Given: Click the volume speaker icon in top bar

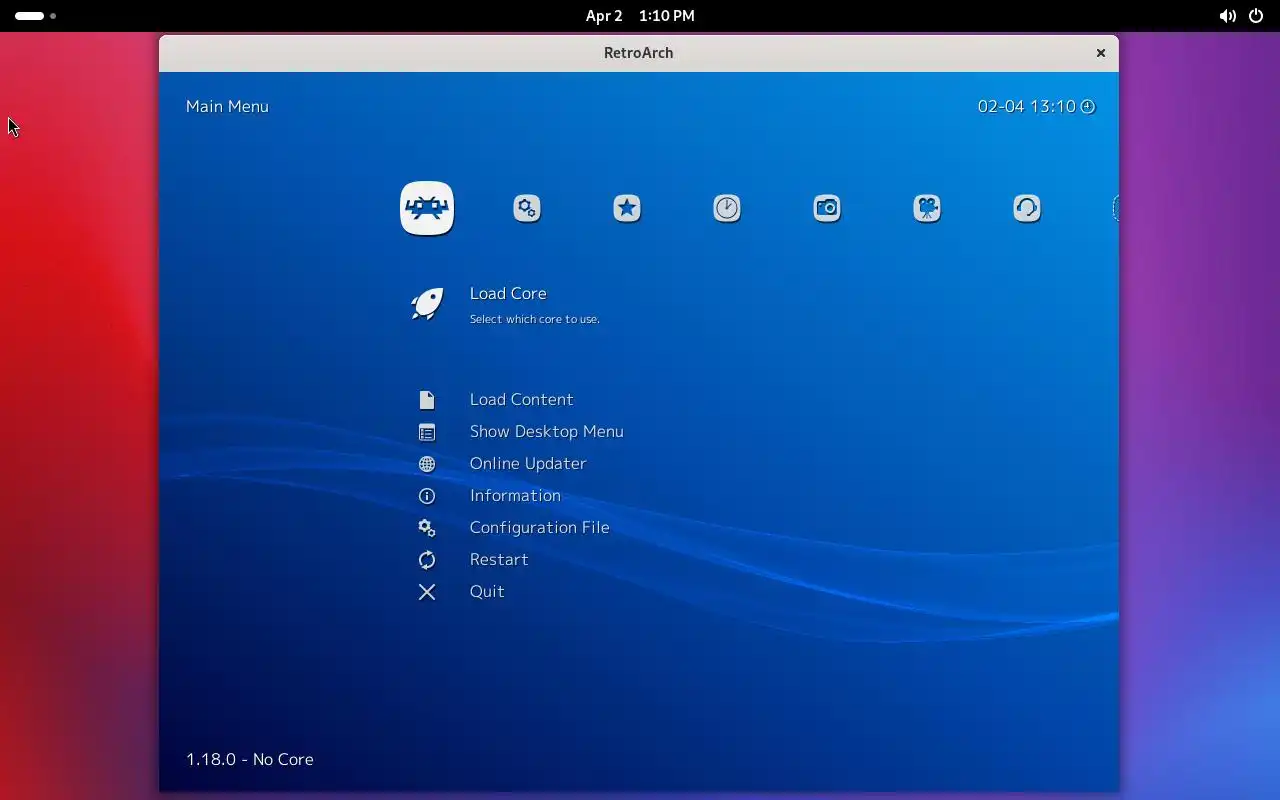Looking at the screenshot, I should click(1227, 16).
